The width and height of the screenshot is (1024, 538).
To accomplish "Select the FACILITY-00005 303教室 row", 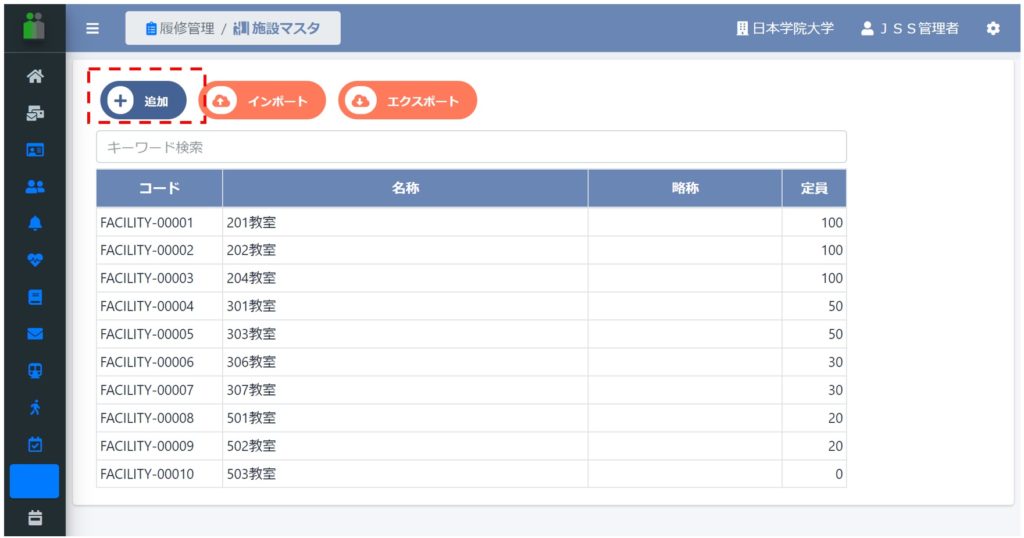I will (472, 334).
